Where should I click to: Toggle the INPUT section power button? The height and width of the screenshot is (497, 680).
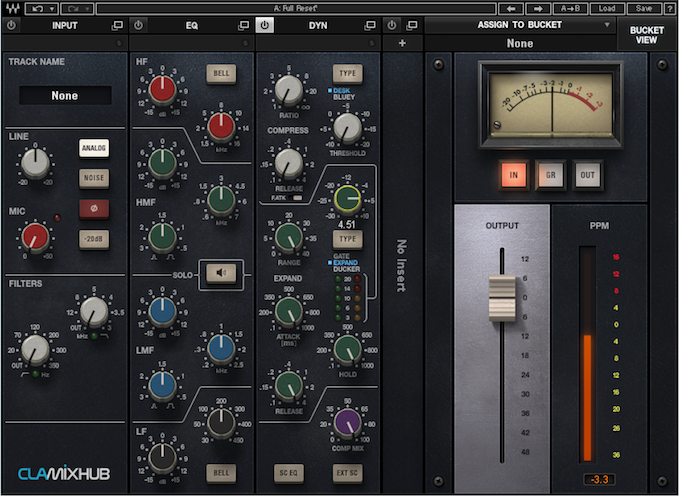(11, 25)
